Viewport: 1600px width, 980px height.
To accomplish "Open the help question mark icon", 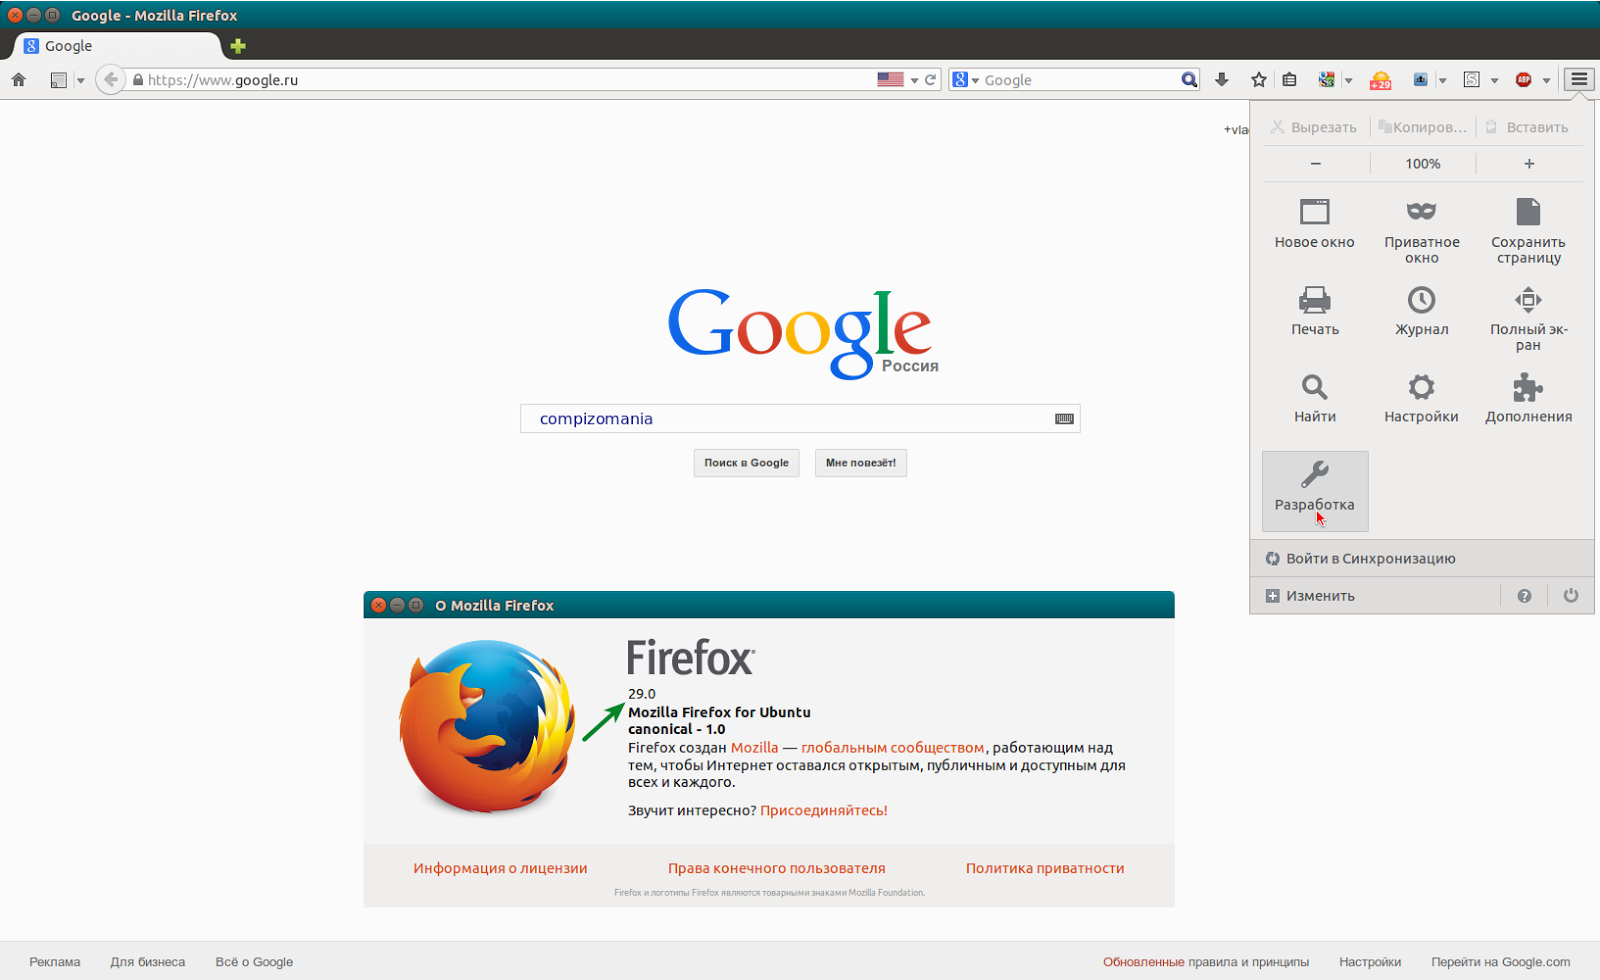I will [1524, 596].
